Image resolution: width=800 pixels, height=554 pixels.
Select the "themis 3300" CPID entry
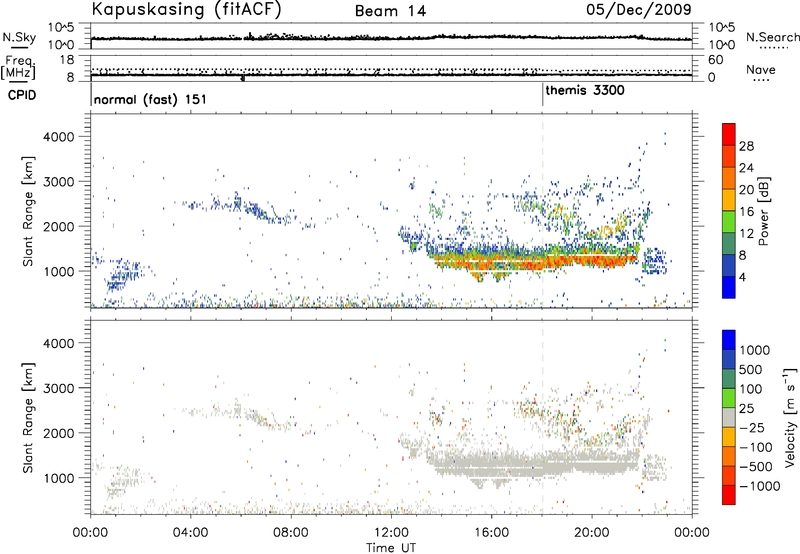point(585,91)
